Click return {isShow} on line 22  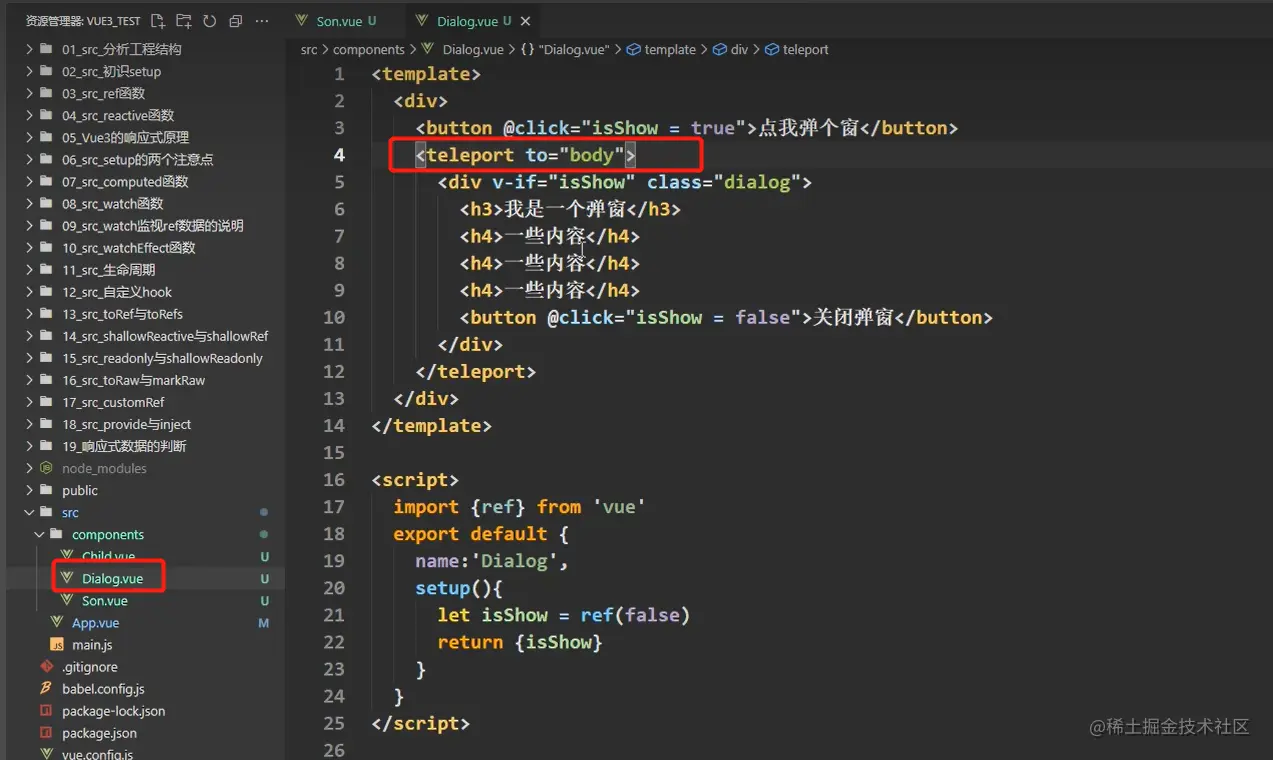tap(520, 642)
